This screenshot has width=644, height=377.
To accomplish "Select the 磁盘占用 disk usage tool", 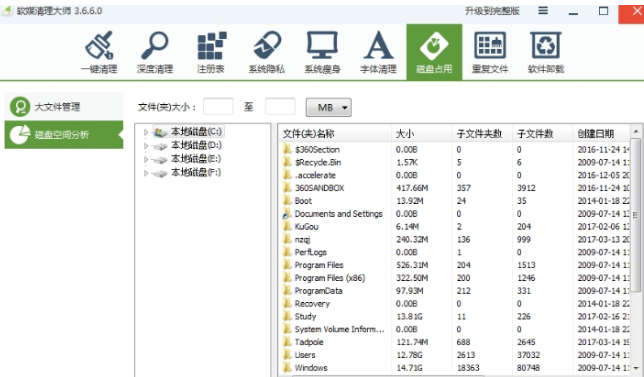I will [x=434, y=52].
